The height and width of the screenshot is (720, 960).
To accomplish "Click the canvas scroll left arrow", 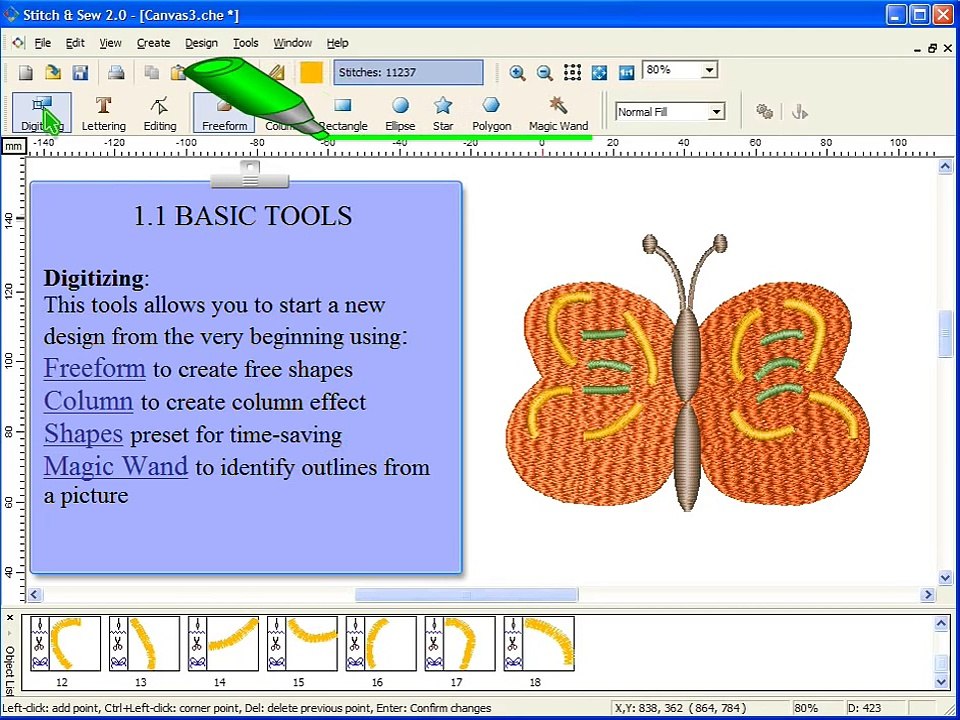I will (x=35, y=594).
